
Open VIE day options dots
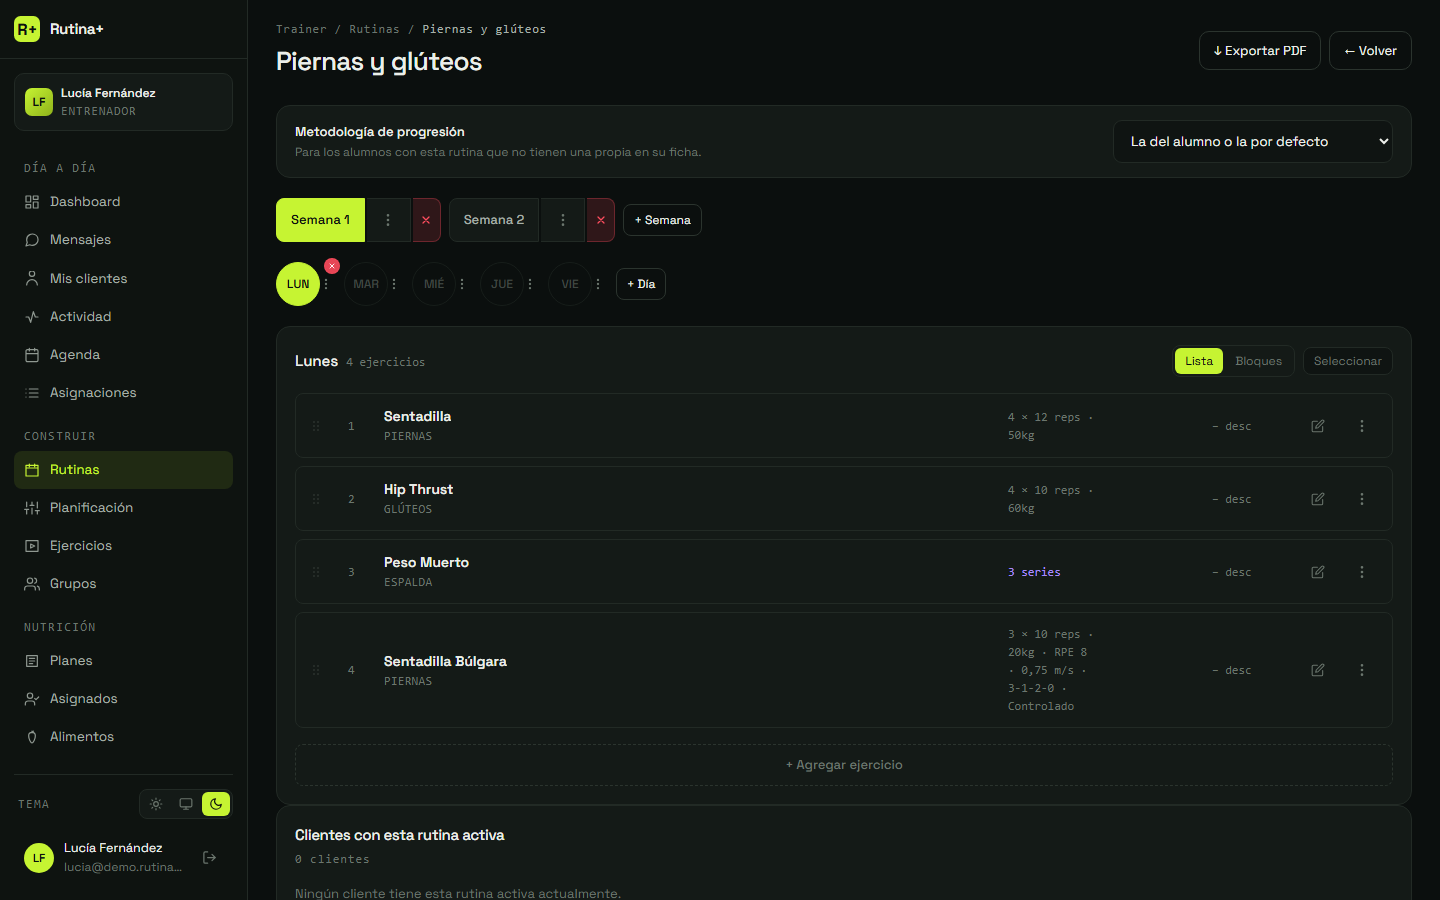598,284
